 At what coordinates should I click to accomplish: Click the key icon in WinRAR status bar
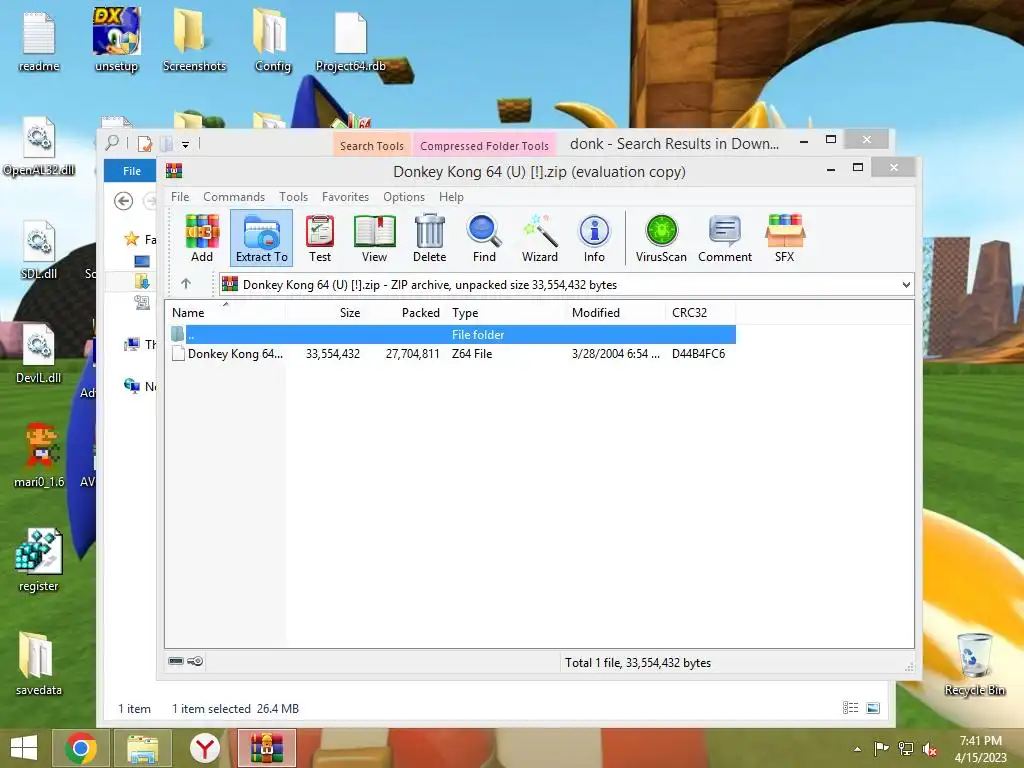pos(195,661)
